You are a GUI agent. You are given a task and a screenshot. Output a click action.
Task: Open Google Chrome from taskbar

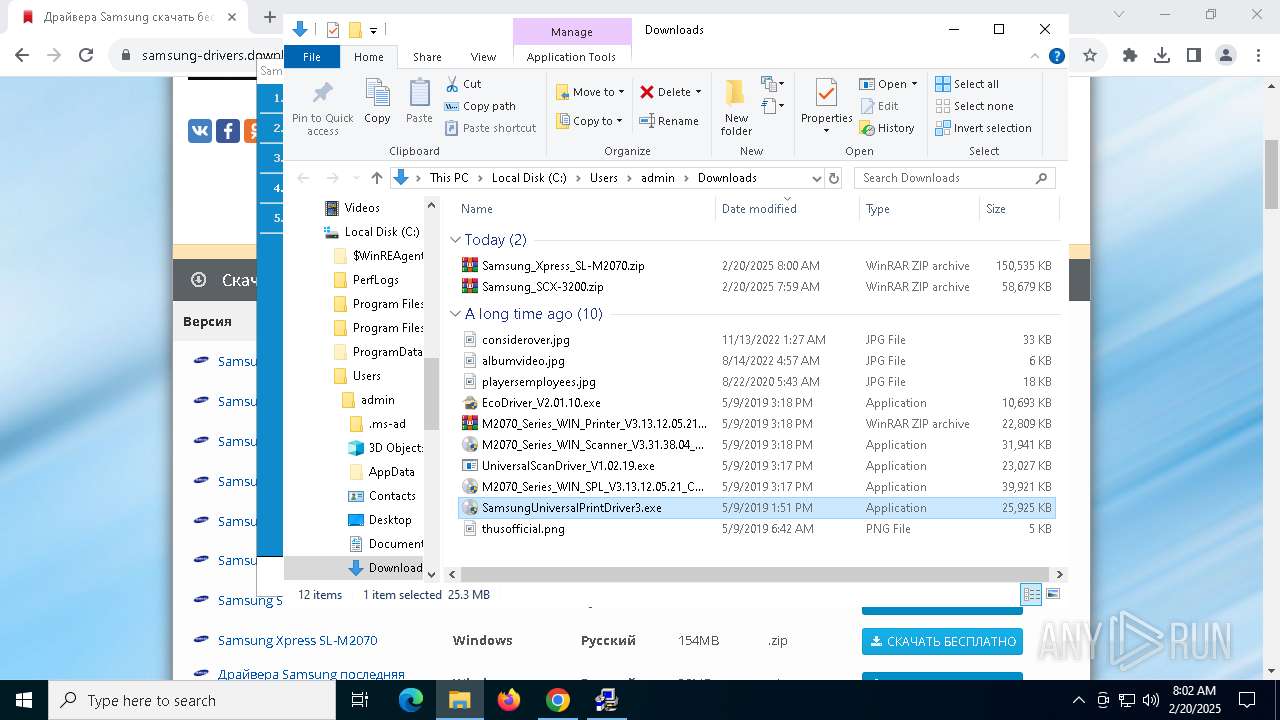(x=558, y=700)
